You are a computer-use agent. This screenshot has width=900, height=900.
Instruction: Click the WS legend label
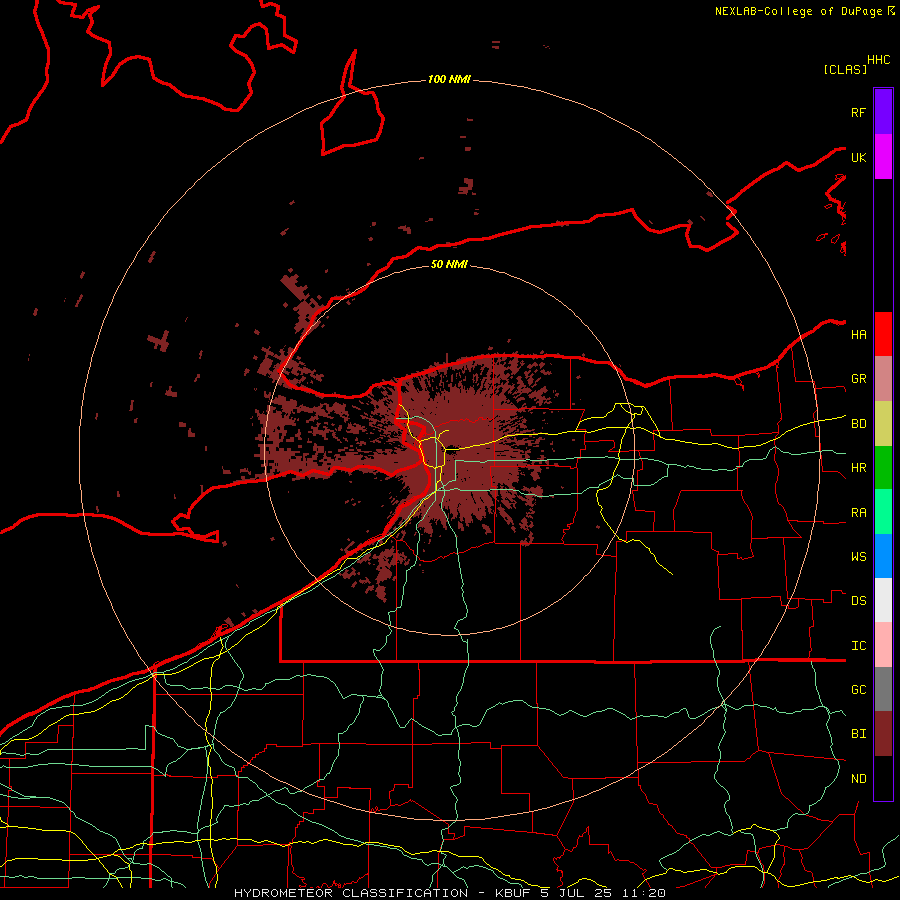pos(858,557)
